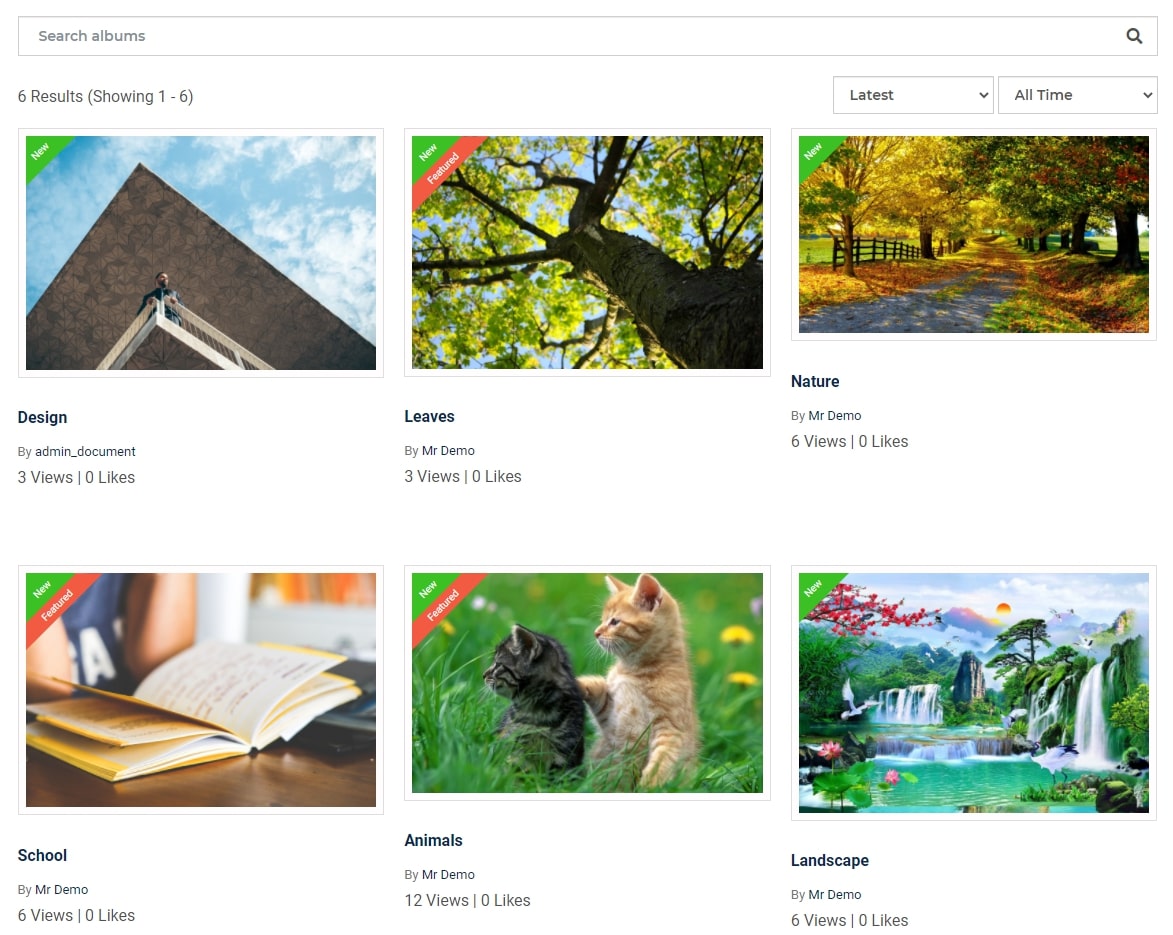Open the Leaves album thumbnail
1173x935 pixels.
point(587,252)
